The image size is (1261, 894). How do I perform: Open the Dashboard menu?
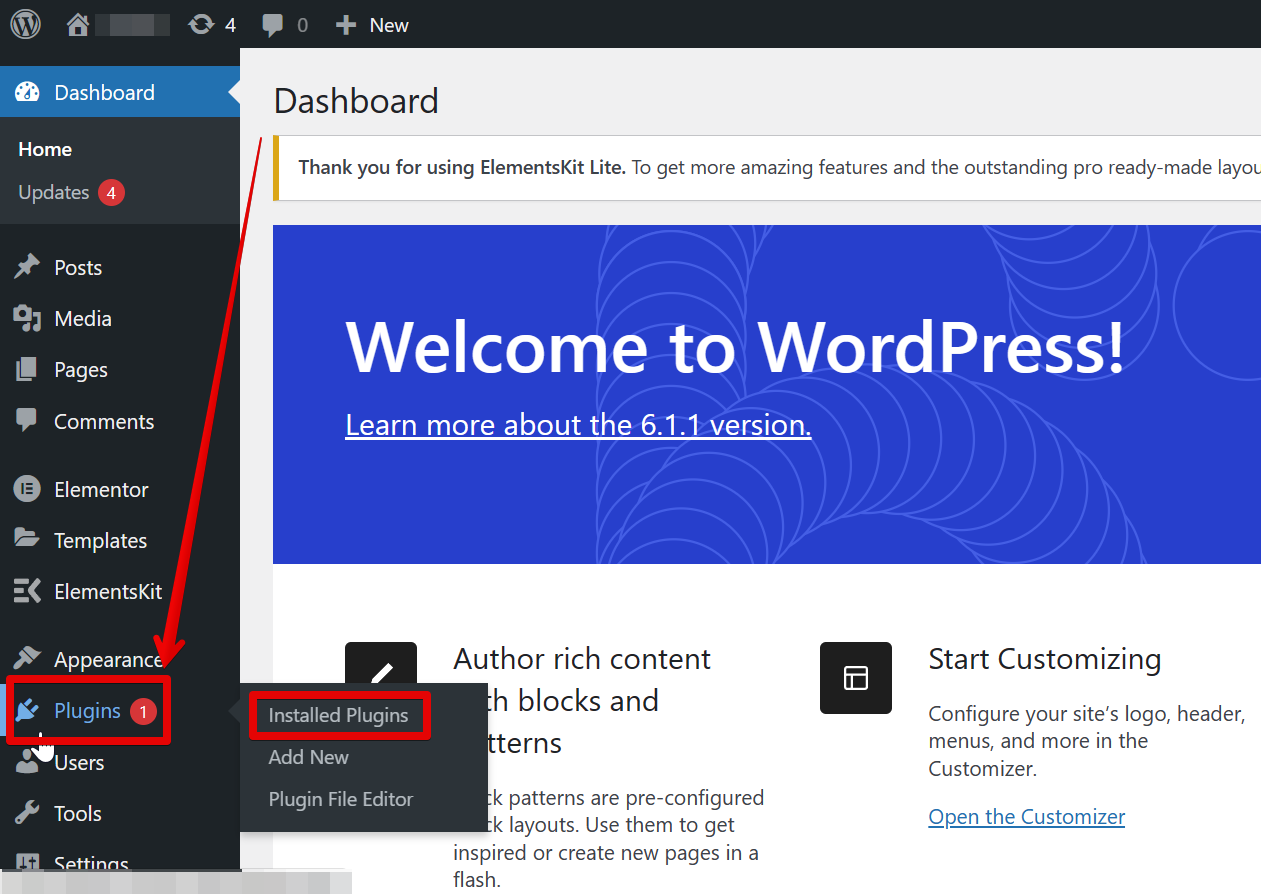104,92
